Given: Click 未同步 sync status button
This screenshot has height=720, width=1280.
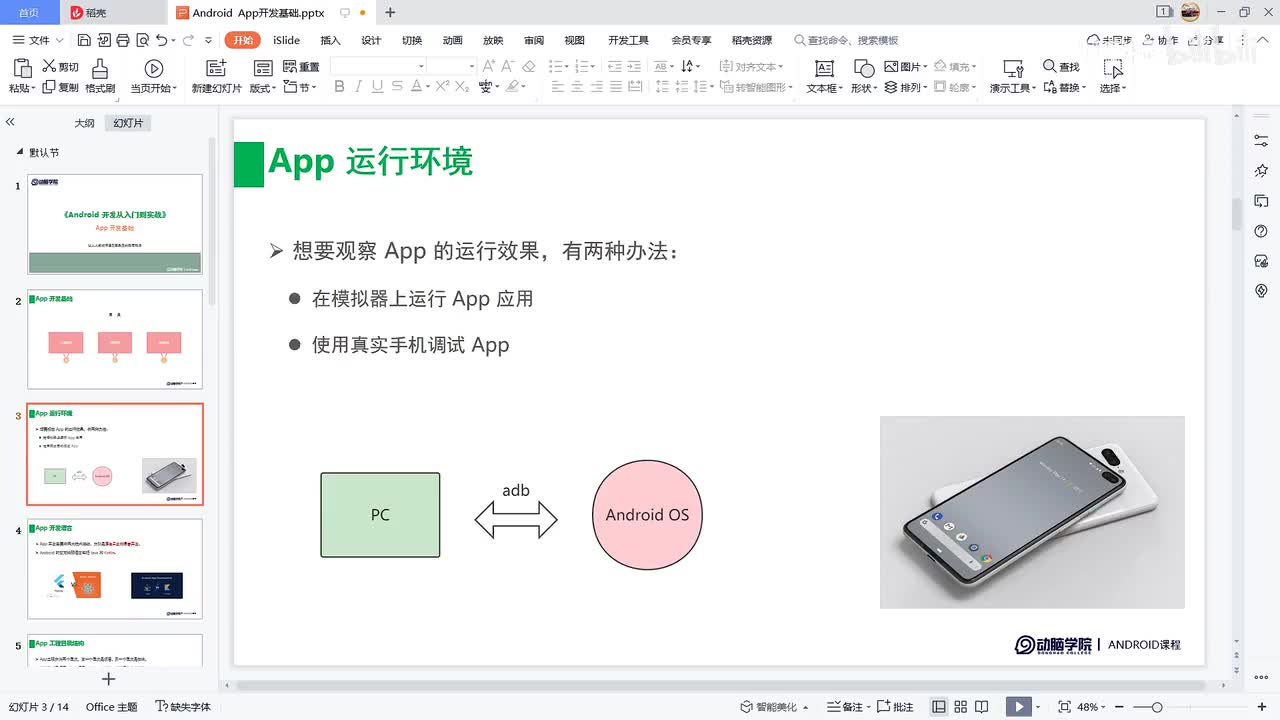Looking at the screenshot, I should (1109, 40).
